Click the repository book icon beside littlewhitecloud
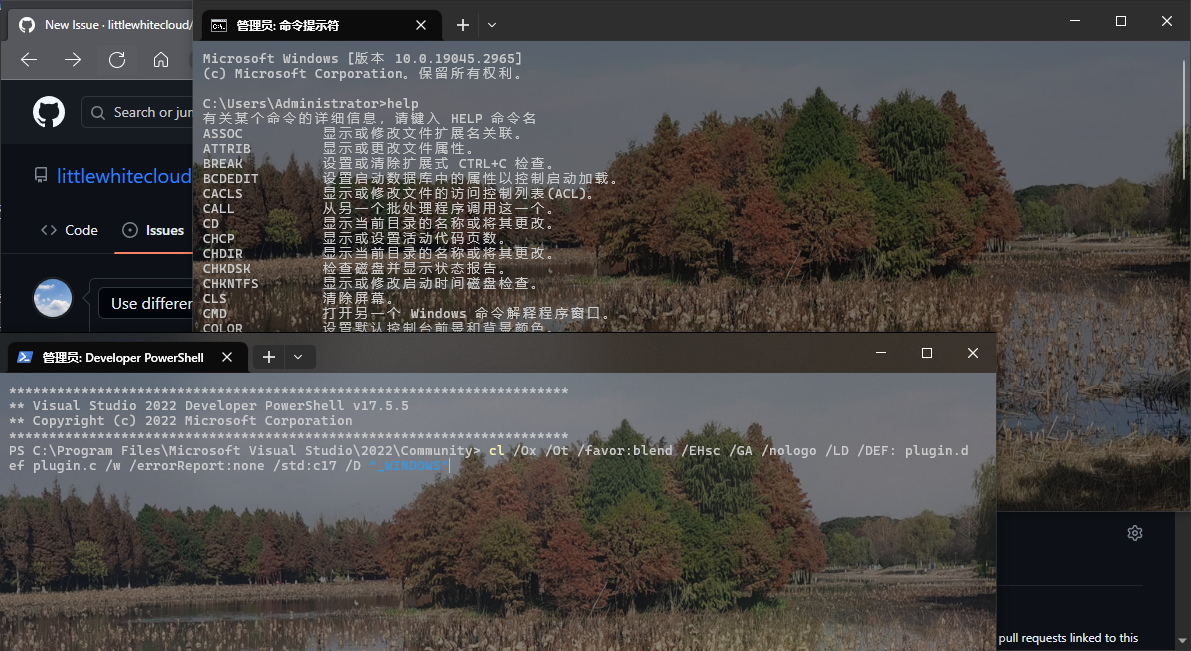The image size is (1191, 651). click(x=38, y=175)
